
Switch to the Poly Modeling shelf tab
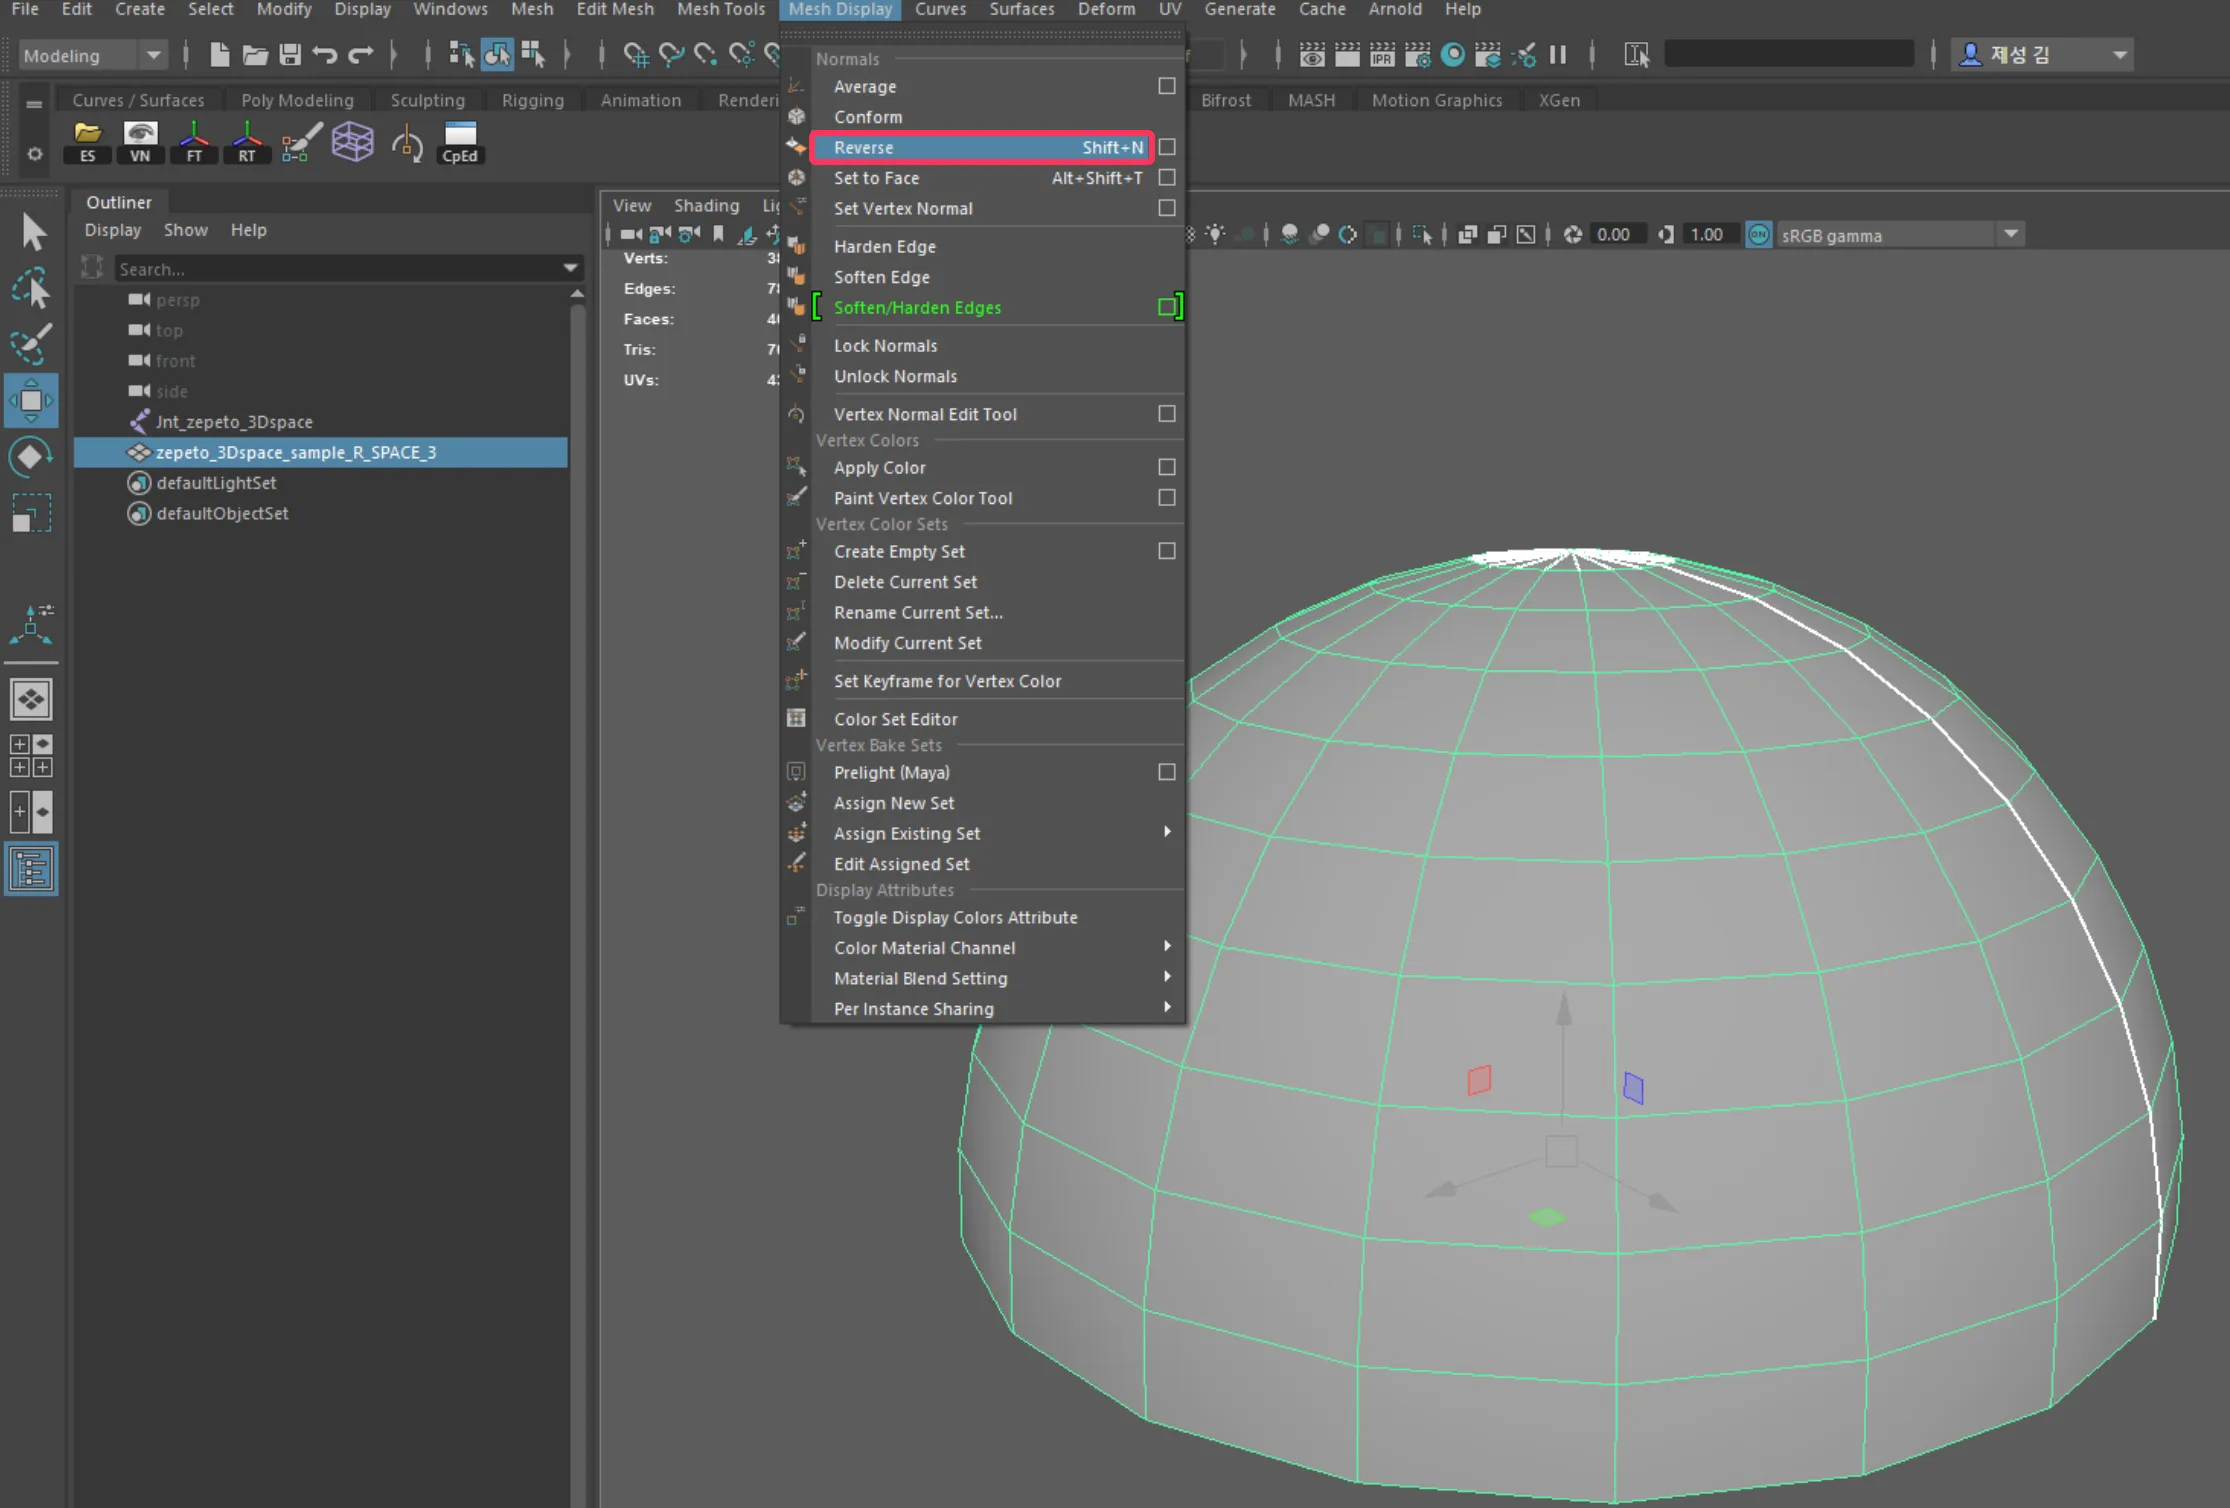click(297, 100)
